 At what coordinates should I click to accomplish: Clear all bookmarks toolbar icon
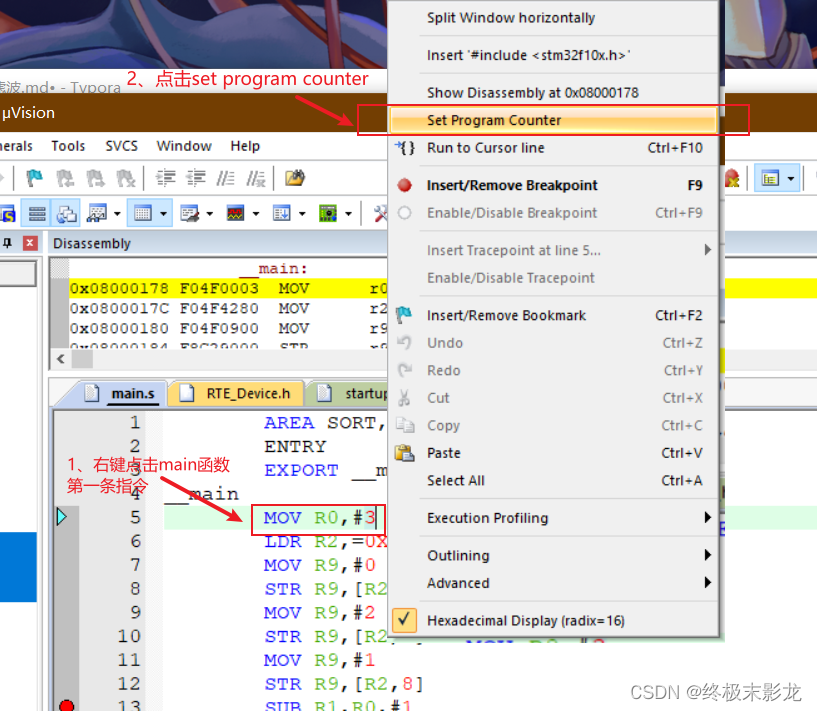coord(126,178)
